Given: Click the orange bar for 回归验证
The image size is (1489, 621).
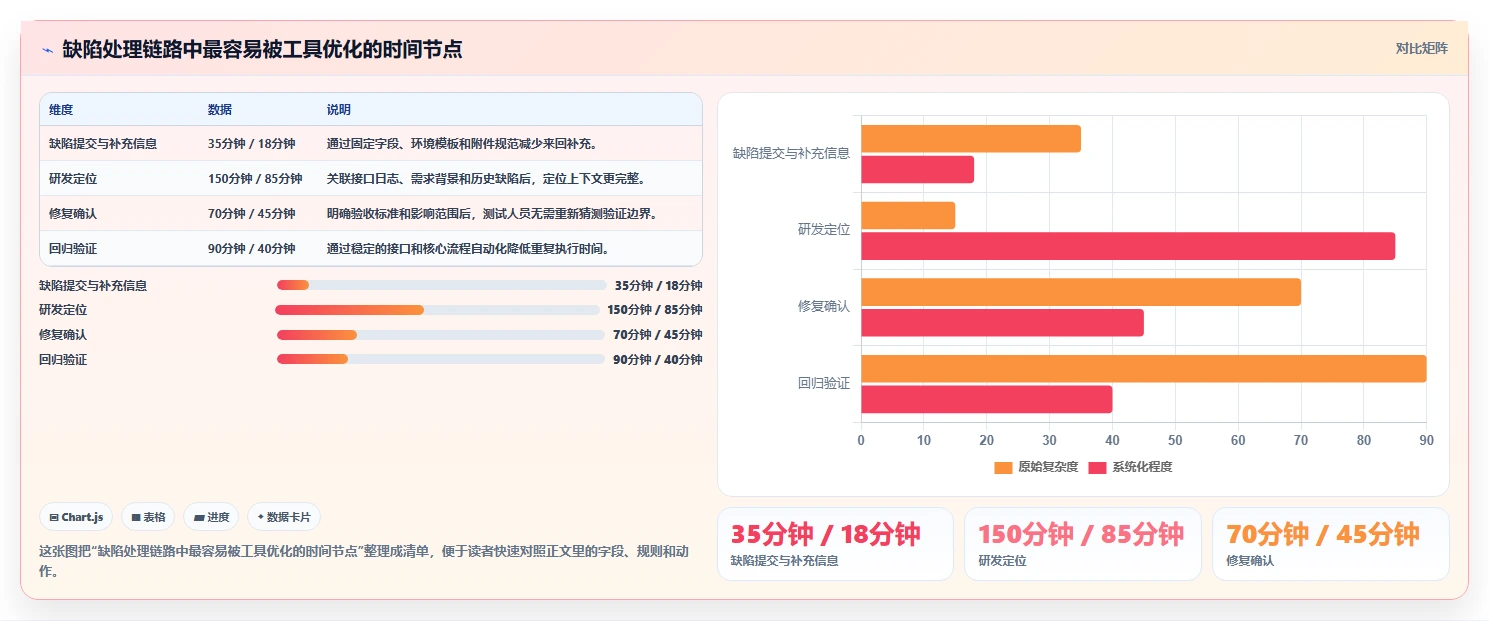Looking at the screenshot, I should point(1143,368).
